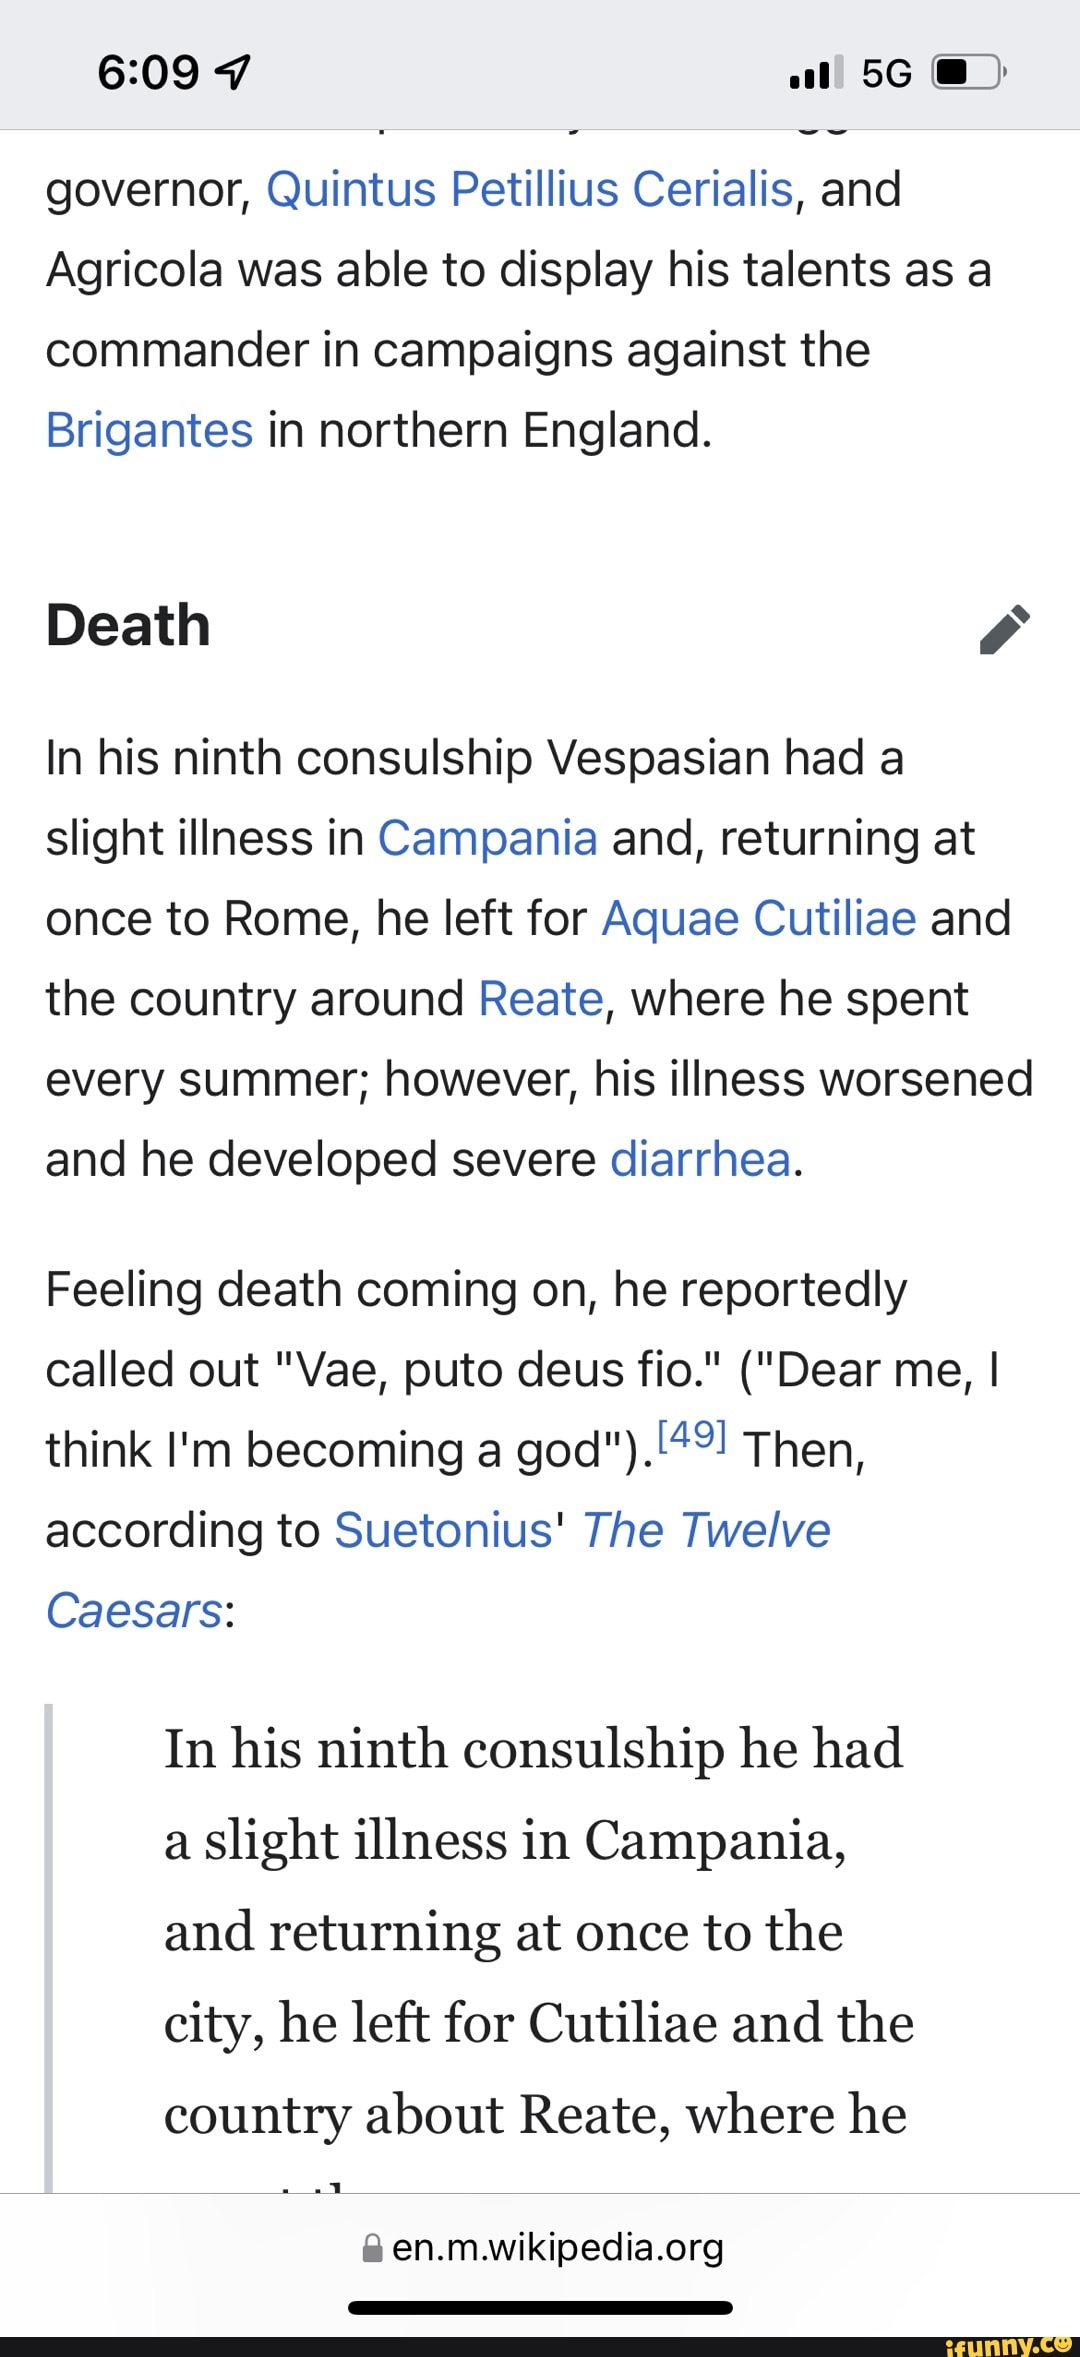Open the Quintus Petillius Cerialis link
This screenshot has height=2357, width=1080.
click(529, 189)
